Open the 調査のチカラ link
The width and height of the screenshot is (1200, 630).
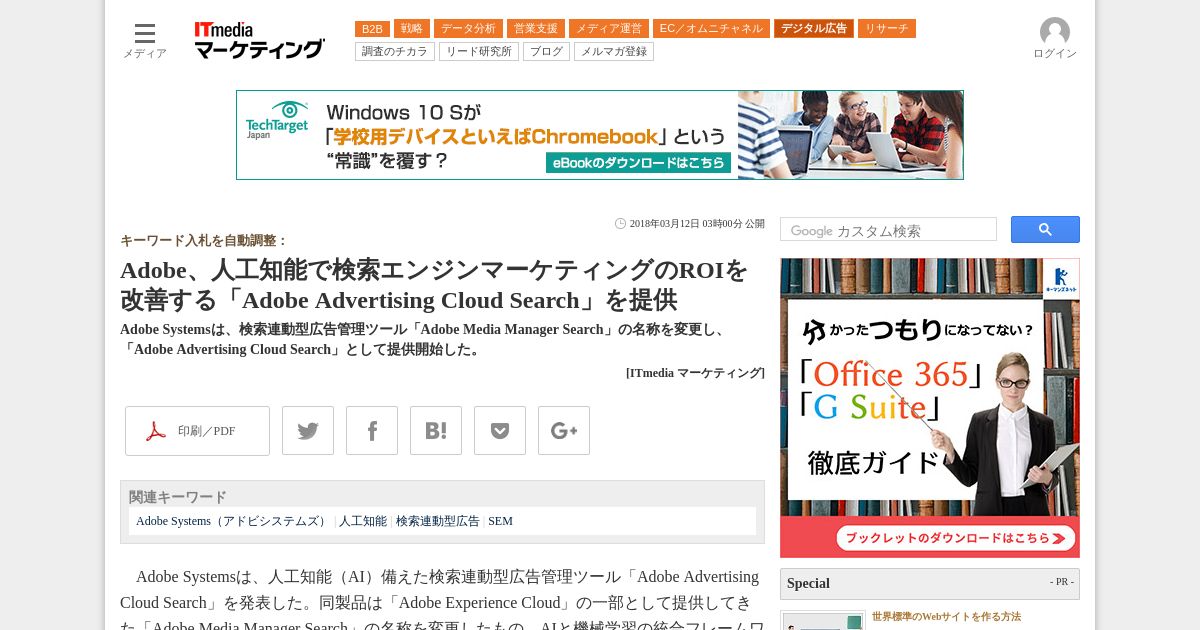[x=395, y=51]
